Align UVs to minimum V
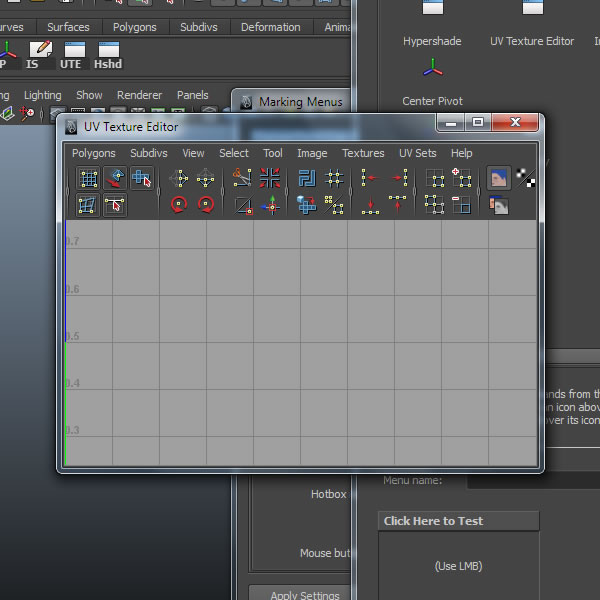The image size is (600, 600). click(370, 205)
